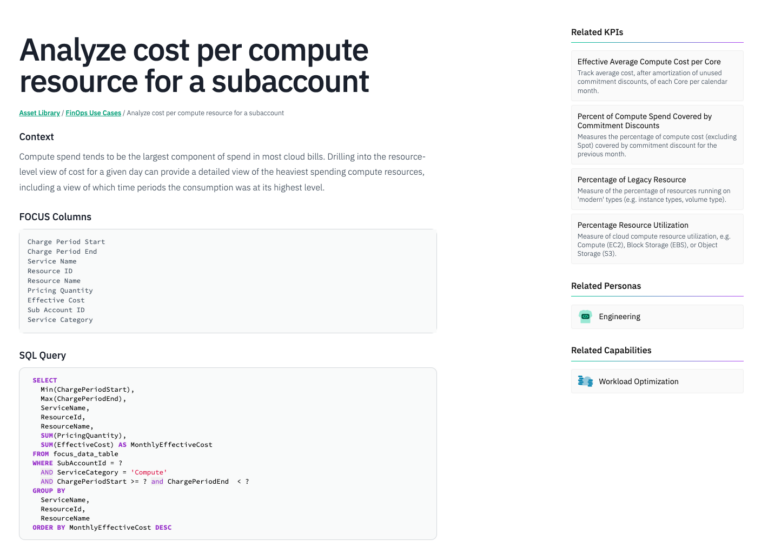Screen dimensions: 768x560
Task: Open the Asset Library breadcrumb link
Action: pyautogui.click(x=39, y=113)
